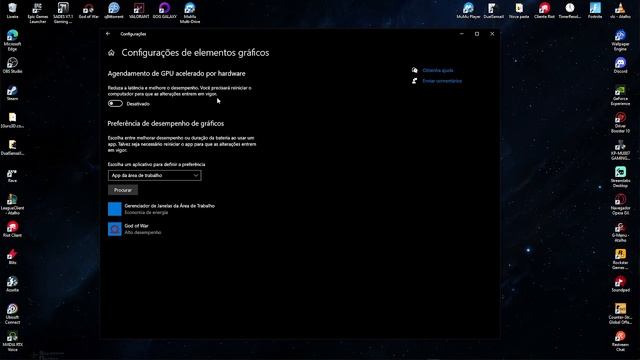Select Gerenciador de Janelas da Área de Trabalho entry
The width and height of the screenshot is (640, 360).
click(162, 209)
